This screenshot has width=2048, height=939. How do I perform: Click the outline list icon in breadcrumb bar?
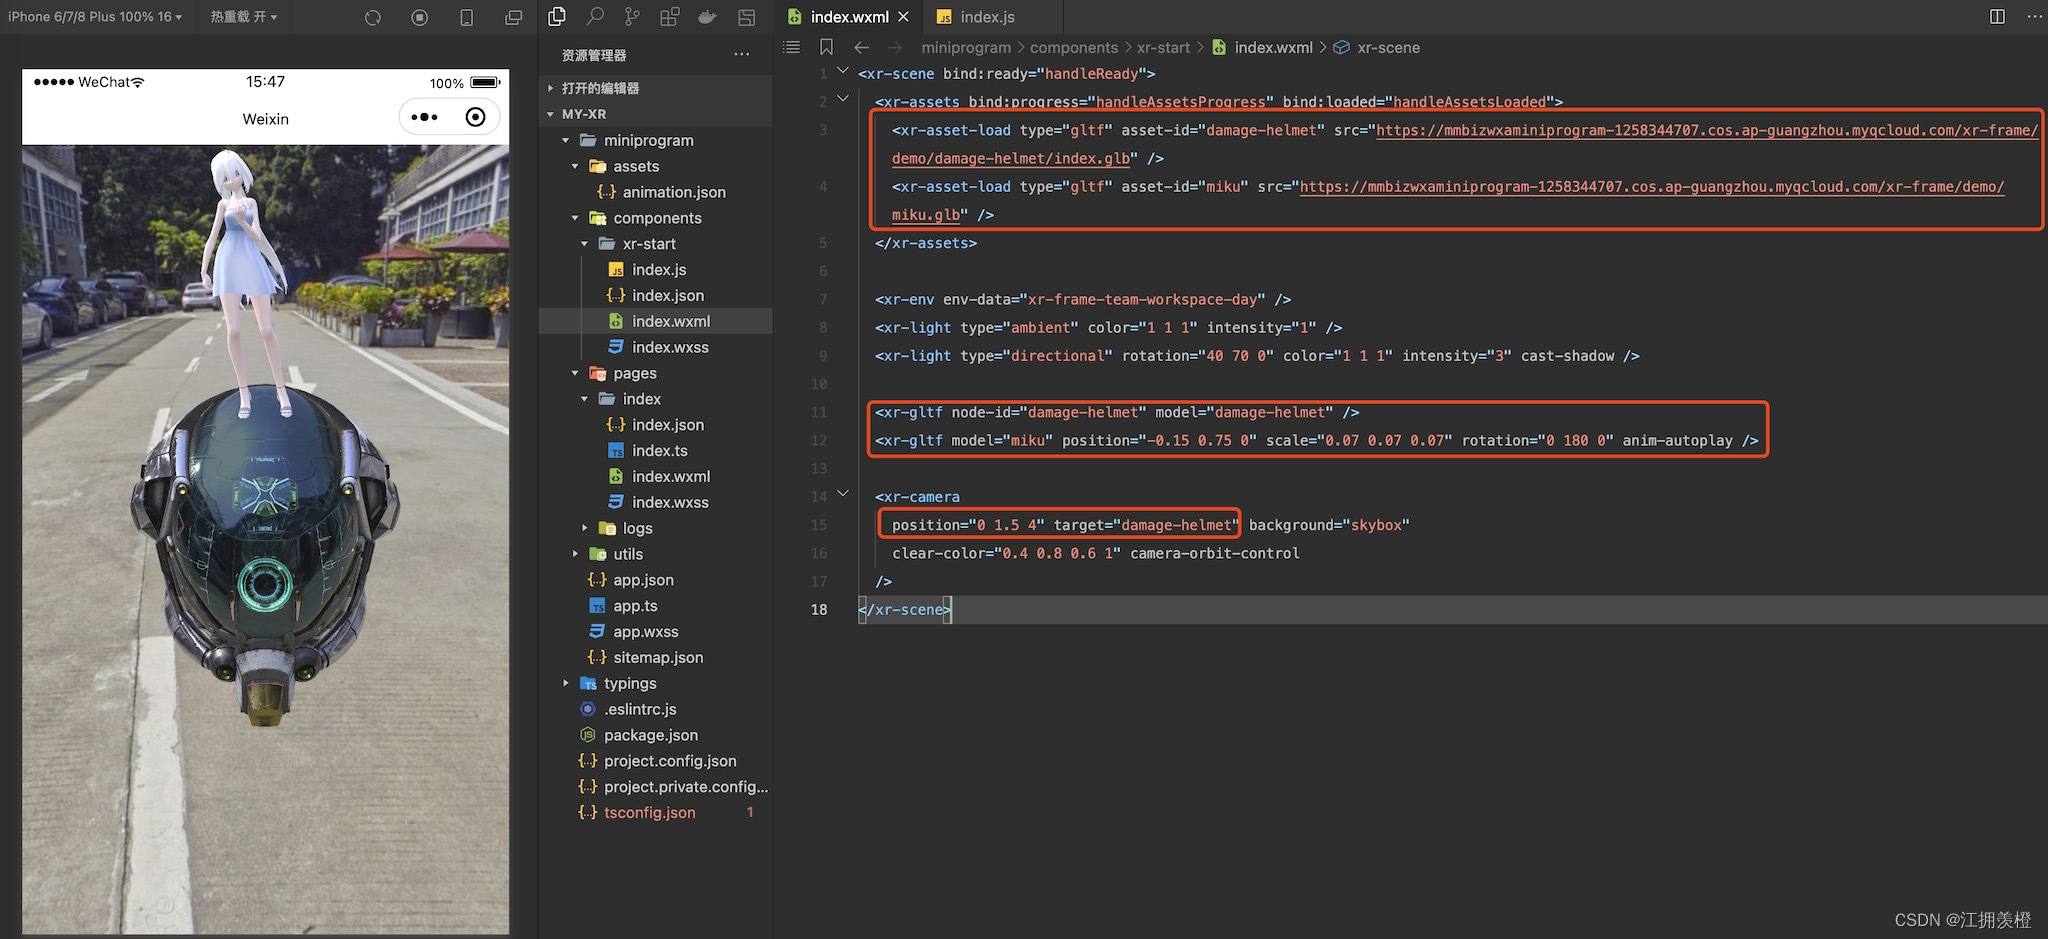click(791, 47)
